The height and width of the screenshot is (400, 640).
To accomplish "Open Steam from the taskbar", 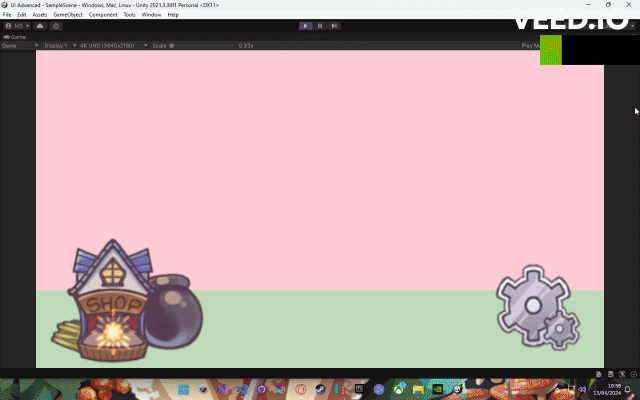I will coord(320,390).
